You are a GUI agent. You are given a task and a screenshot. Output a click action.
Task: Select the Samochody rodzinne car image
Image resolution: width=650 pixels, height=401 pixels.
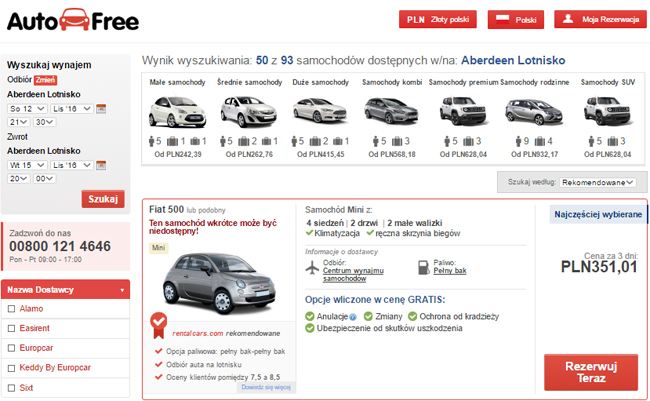pyautogui.click(x=534, y=112)
